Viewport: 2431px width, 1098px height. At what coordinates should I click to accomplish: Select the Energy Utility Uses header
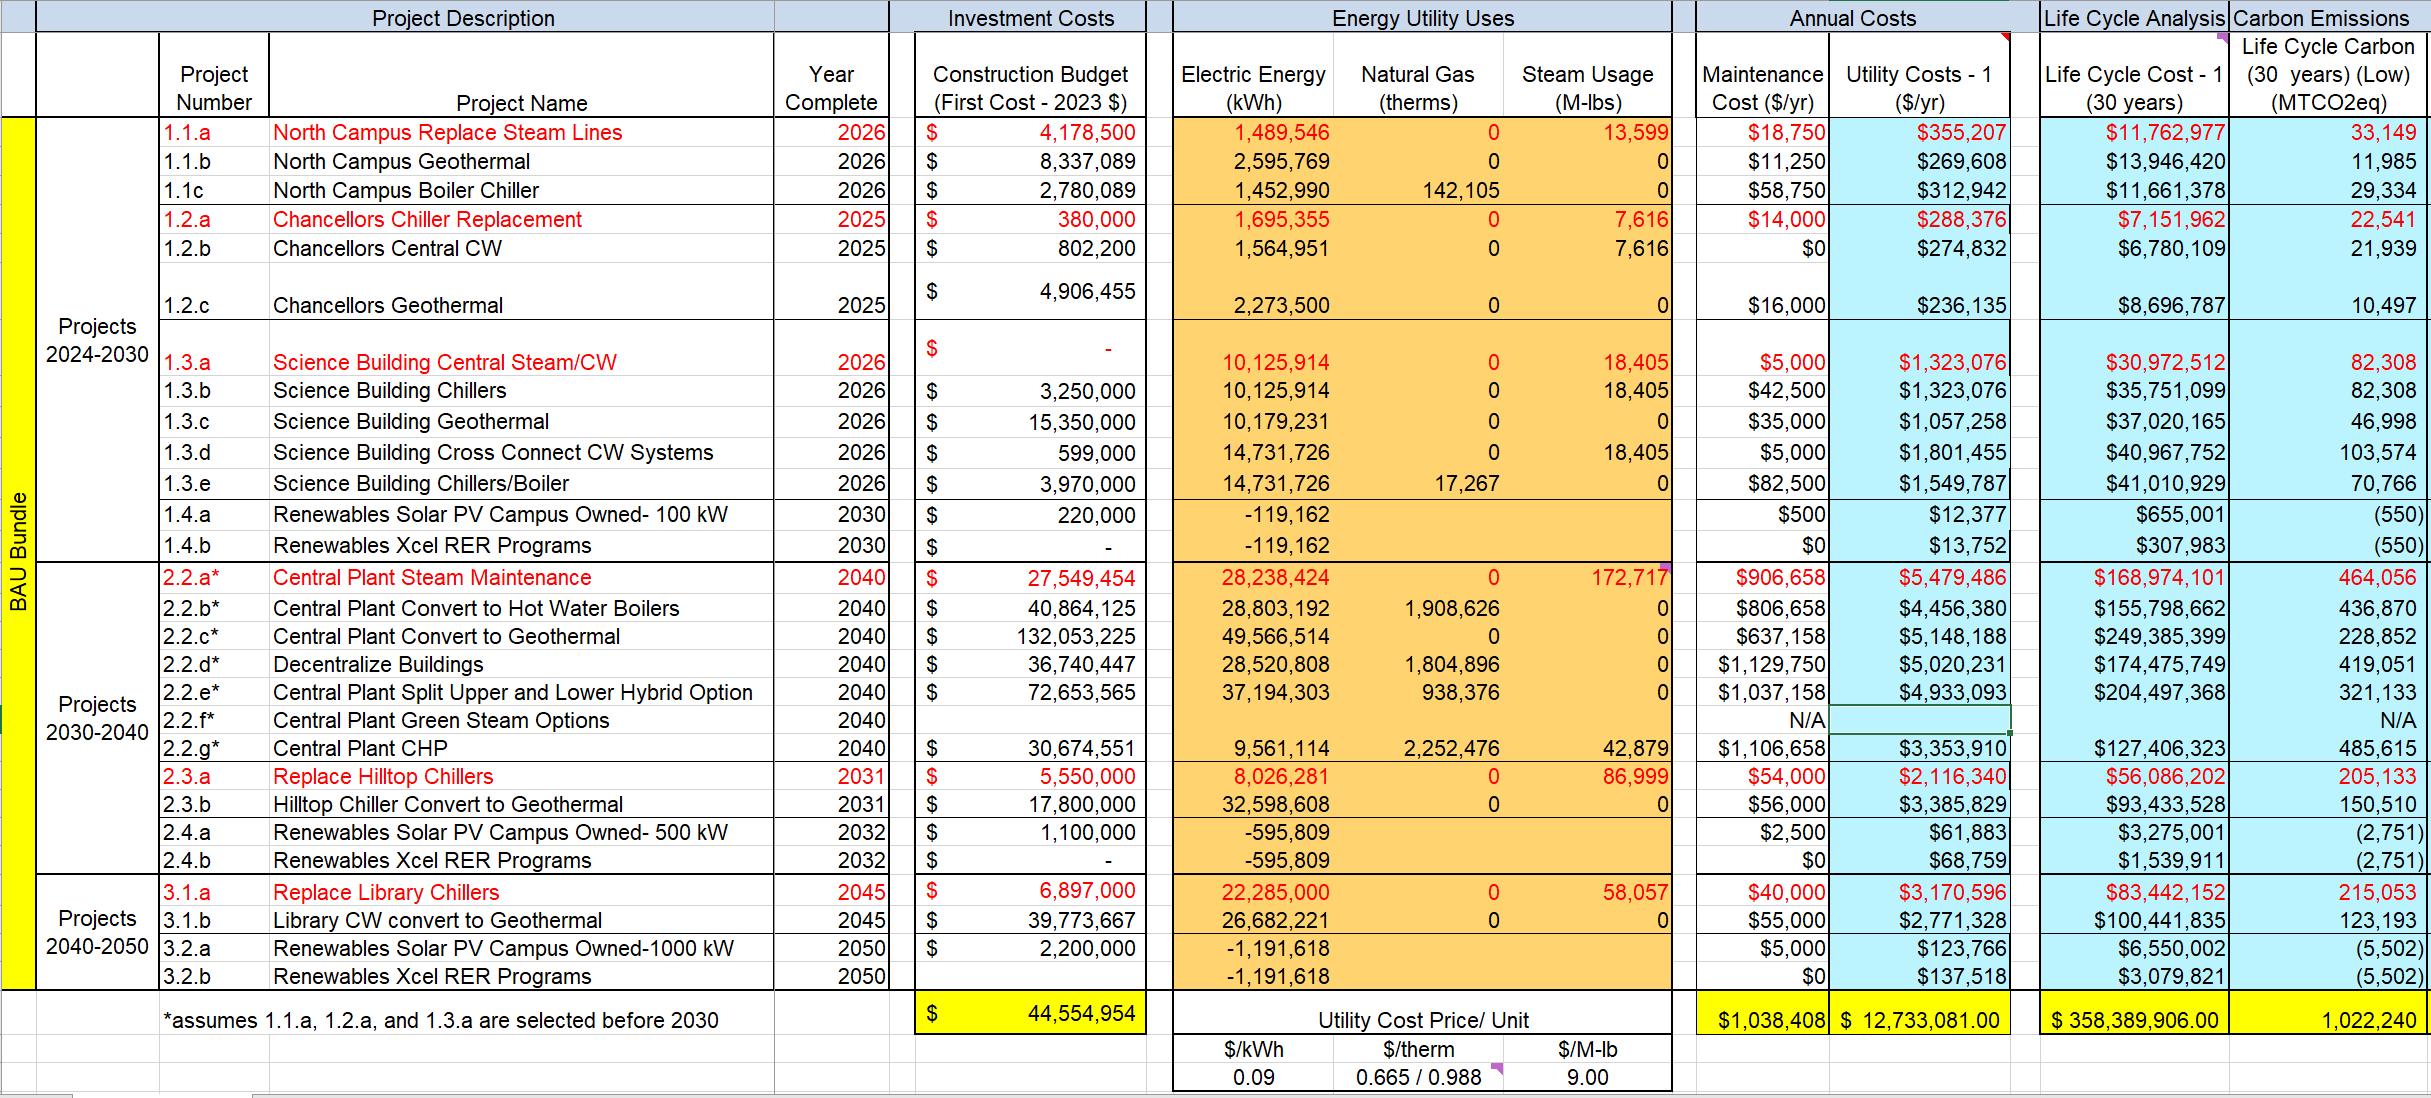pos(1422,18)
